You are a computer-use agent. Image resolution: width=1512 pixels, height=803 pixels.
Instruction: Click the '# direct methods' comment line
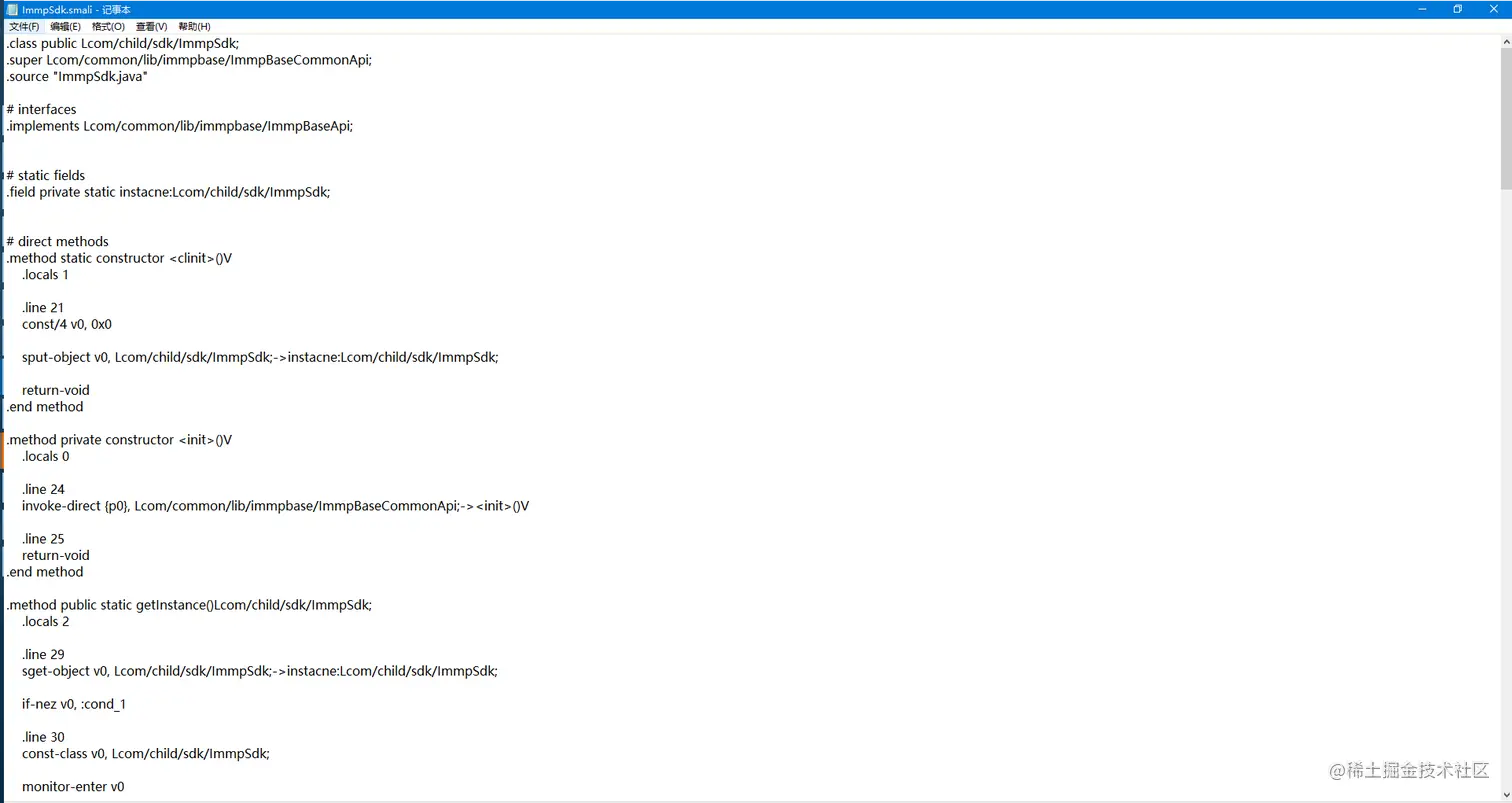57,241
